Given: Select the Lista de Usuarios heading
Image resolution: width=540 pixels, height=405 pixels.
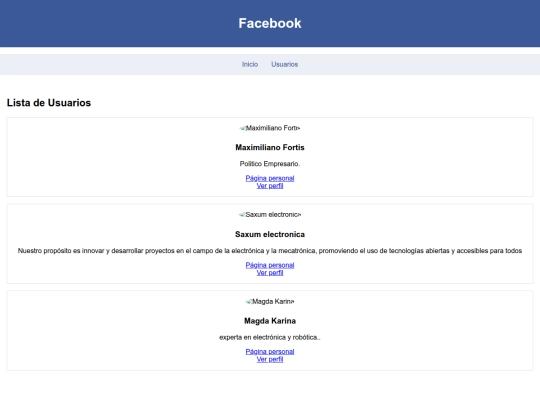Looking at the screenshot, I should click(49, 103).
